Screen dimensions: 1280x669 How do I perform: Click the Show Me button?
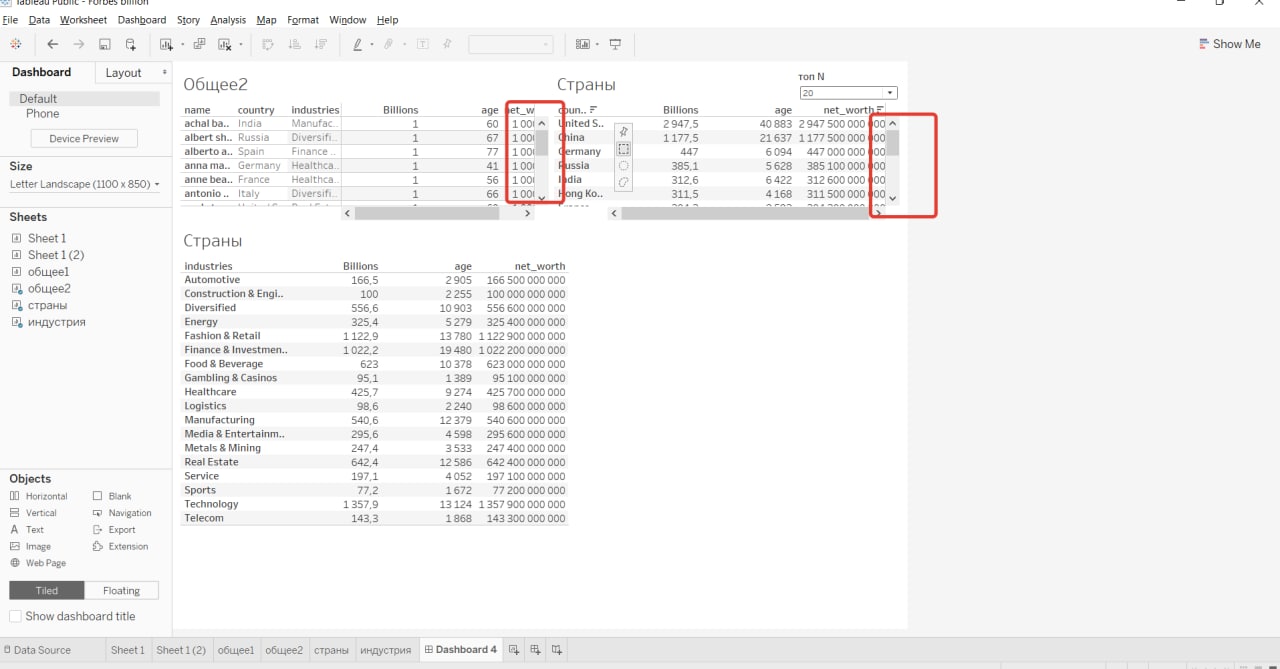click(x=1229, y=44)
